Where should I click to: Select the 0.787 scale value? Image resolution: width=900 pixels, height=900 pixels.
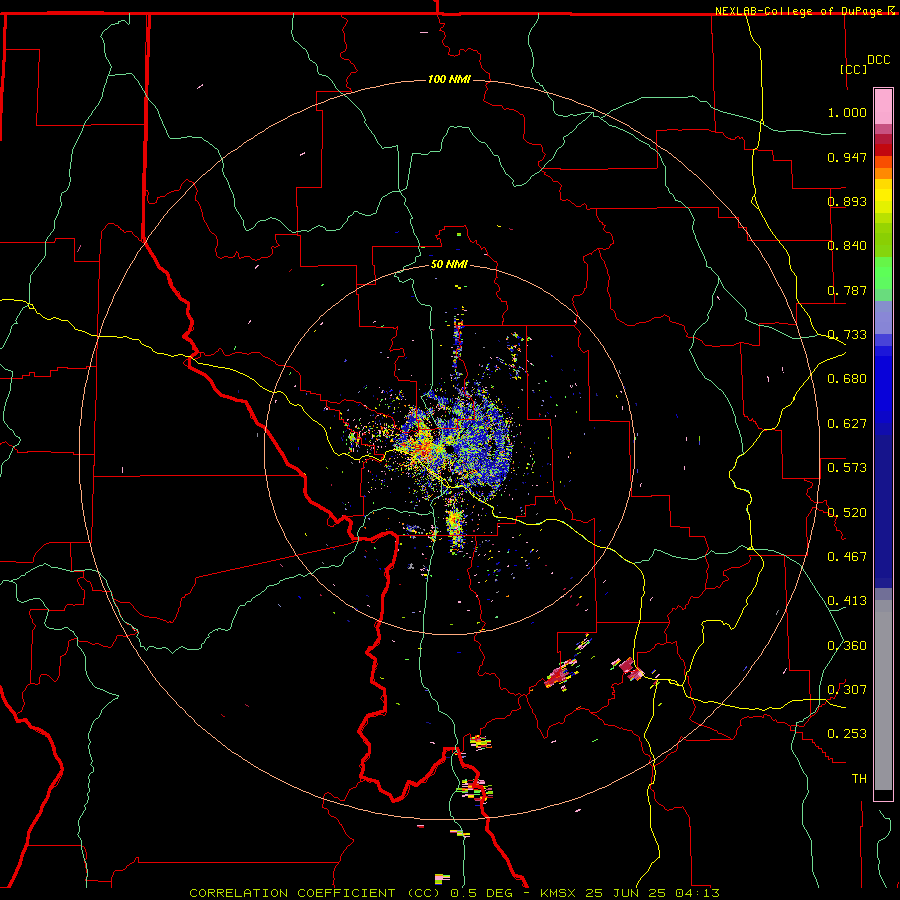coord(847,290)
